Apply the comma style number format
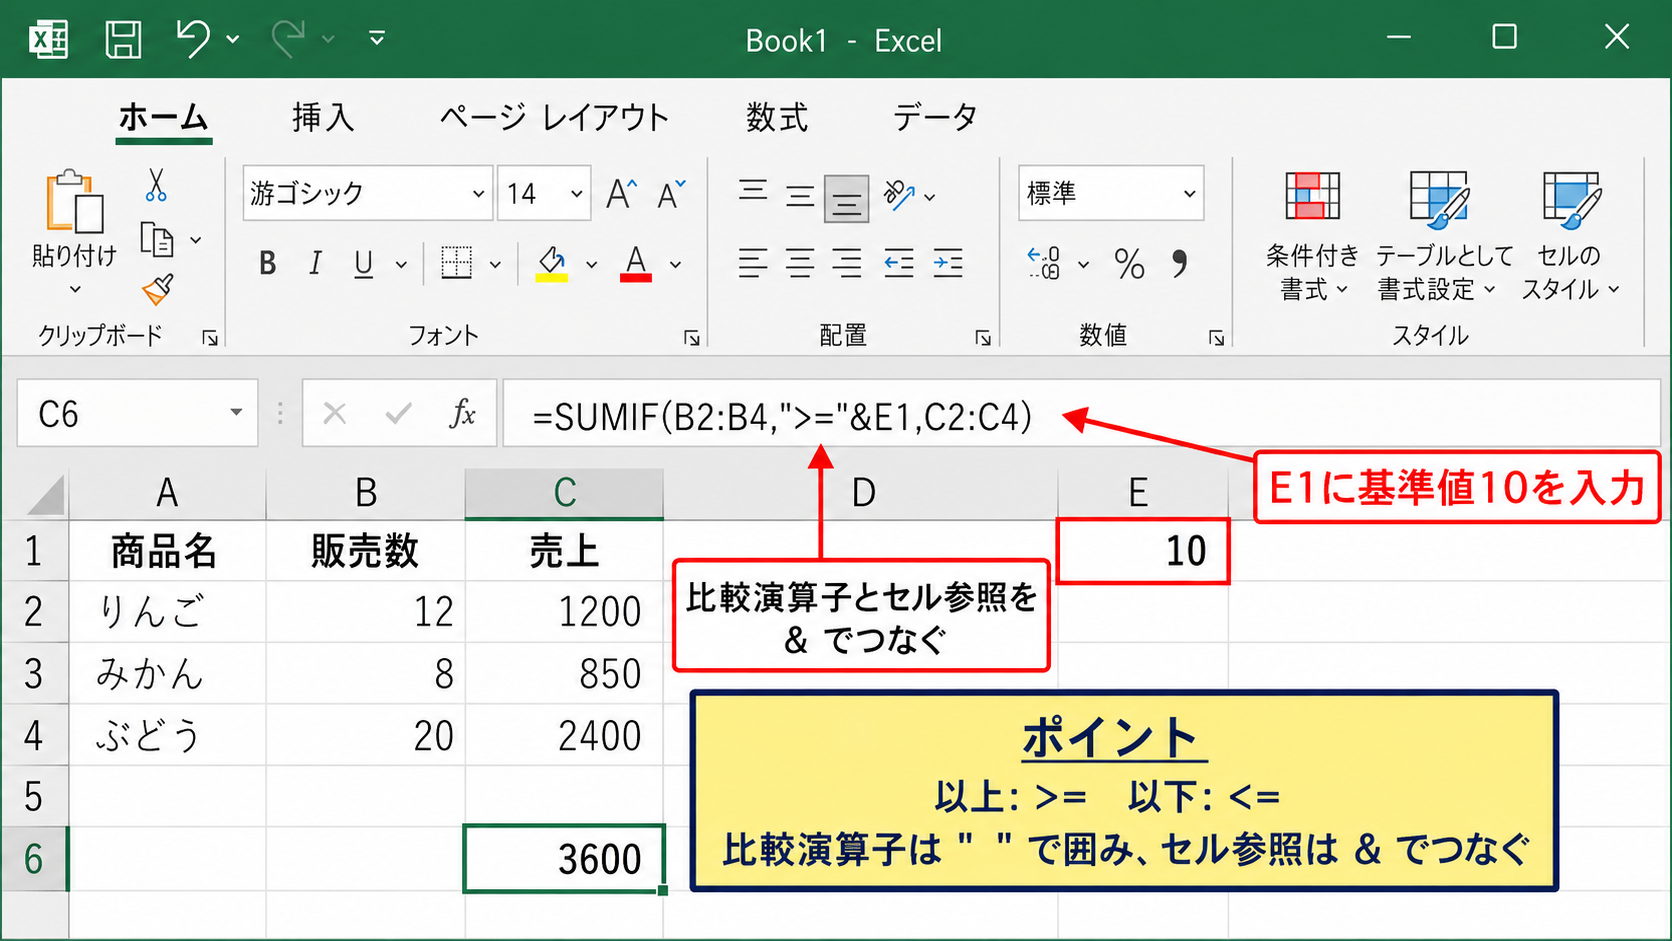Viewport: 1672px width, 941px height. 1180,263
